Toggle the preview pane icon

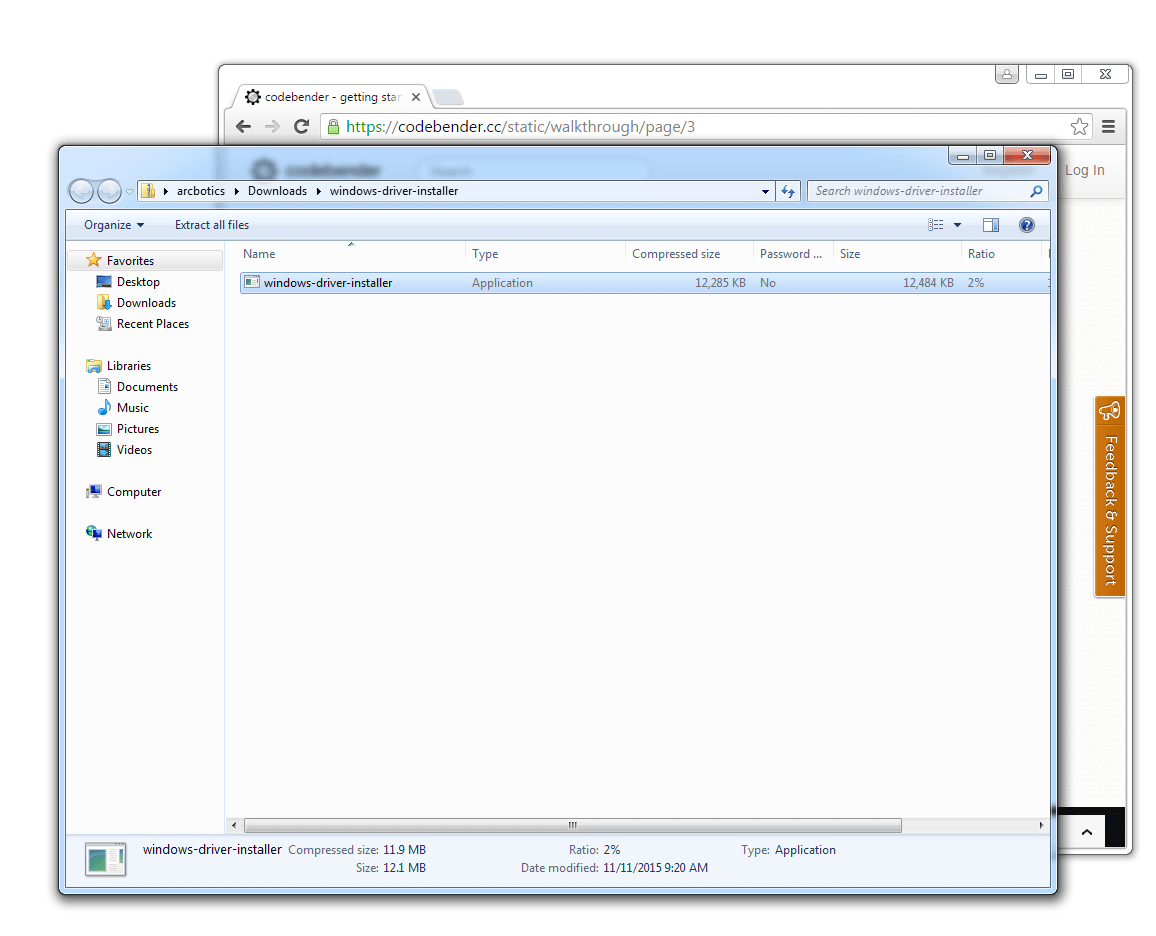coord(990,225)
